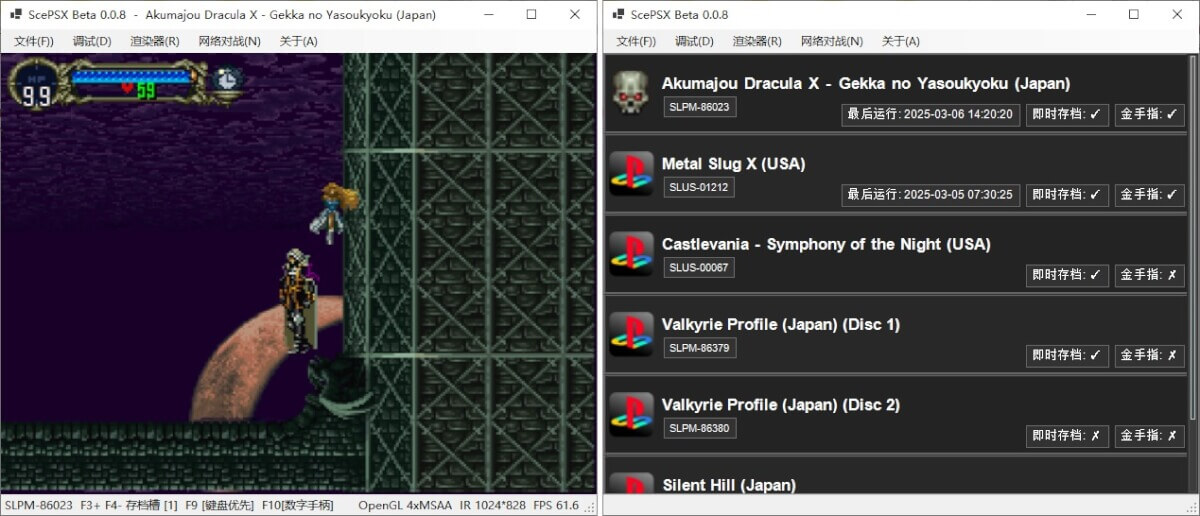Open 调试(D) menu in the game window
This screenshot has width=1200, height=516.
92,41
